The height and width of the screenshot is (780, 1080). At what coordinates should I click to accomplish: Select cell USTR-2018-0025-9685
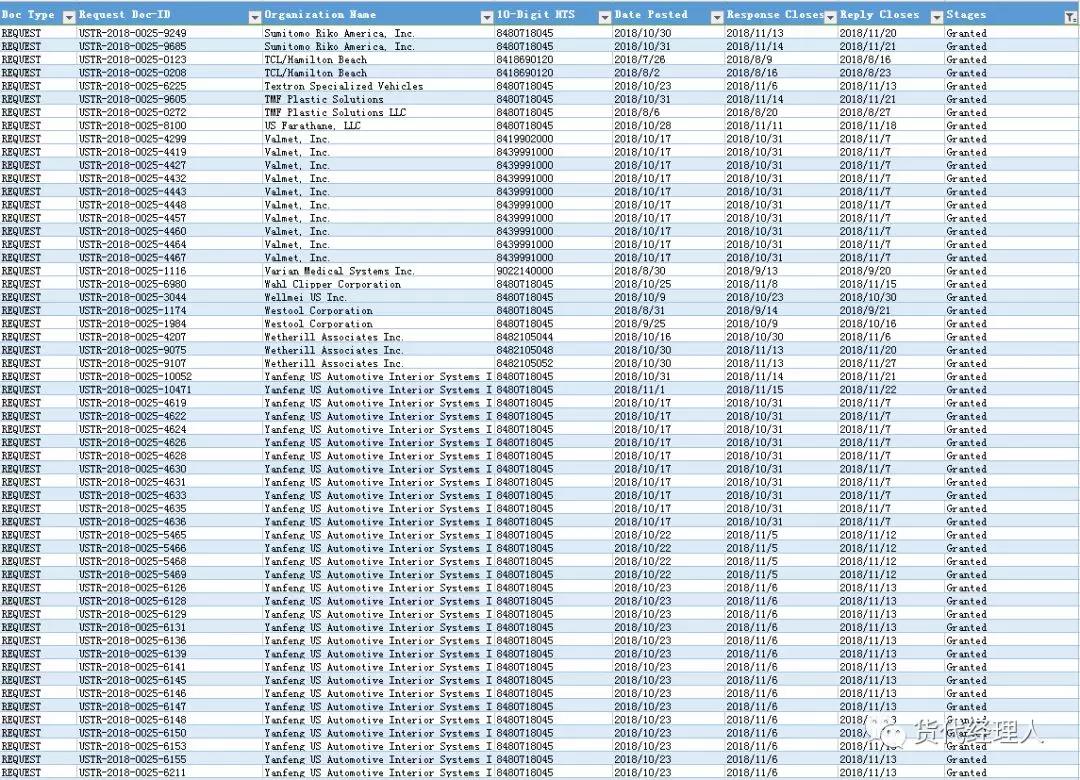(169, 46)
